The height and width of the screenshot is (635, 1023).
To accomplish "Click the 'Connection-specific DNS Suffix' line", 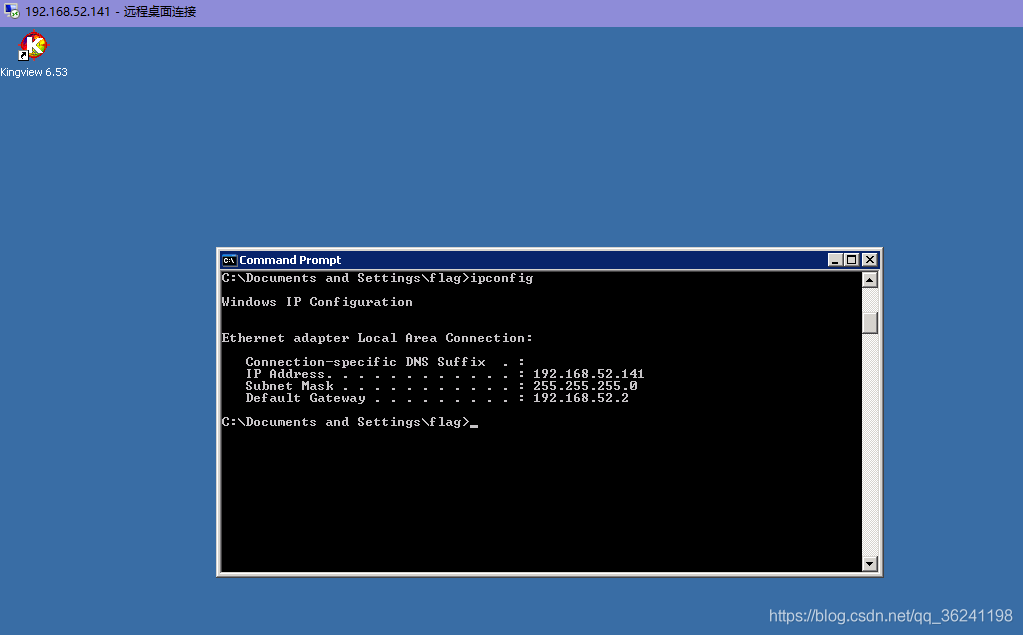I will [385, 362].
